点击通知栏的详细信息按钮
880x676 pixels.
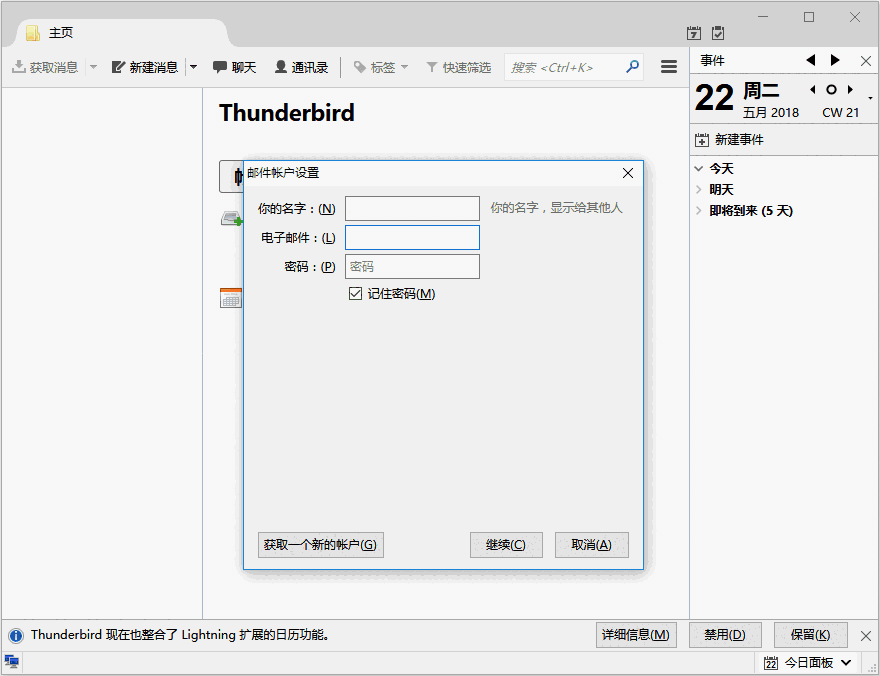pos(636,634)
